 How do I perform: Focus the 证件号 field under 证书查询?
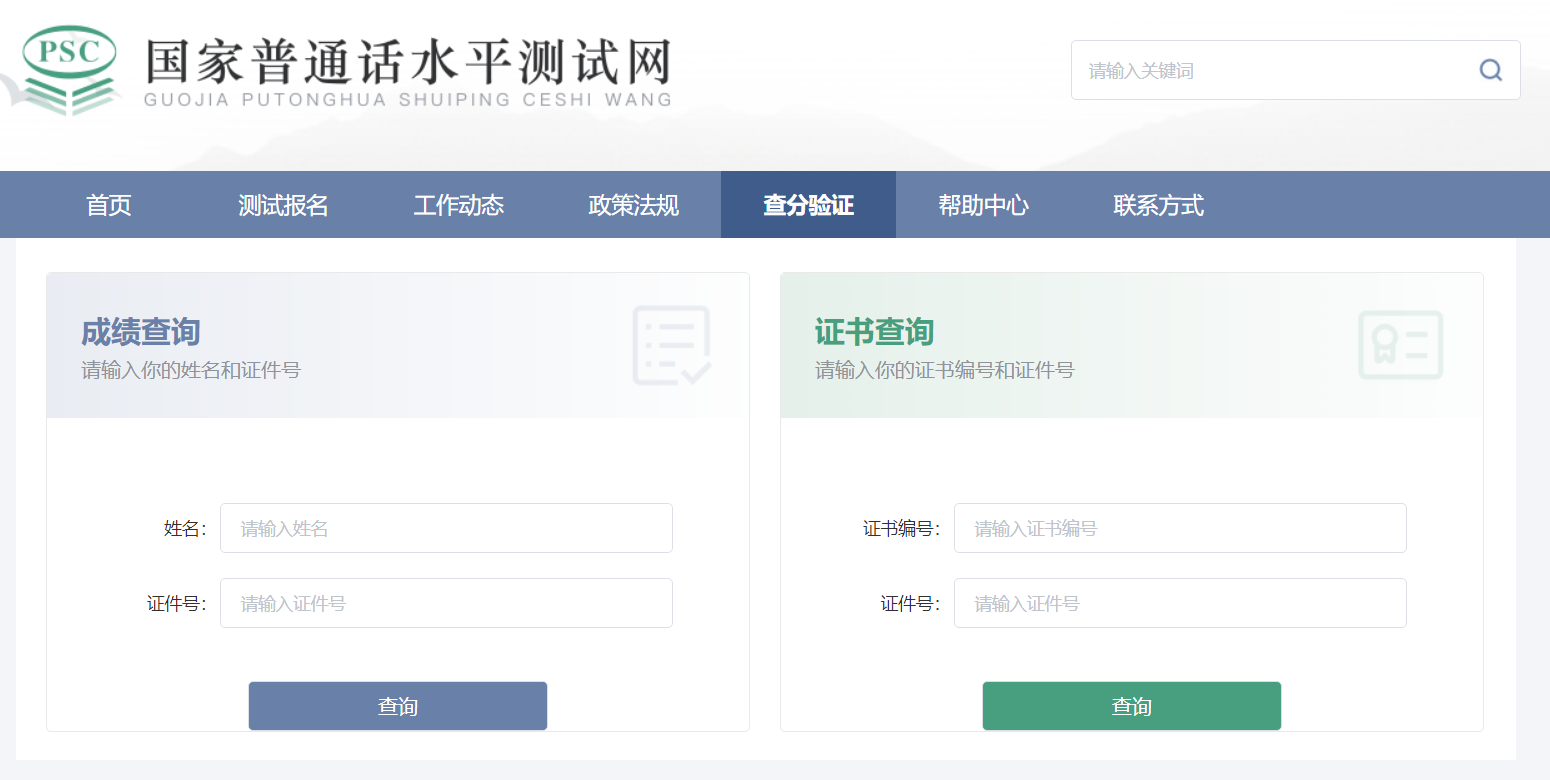click(1180, 603)
